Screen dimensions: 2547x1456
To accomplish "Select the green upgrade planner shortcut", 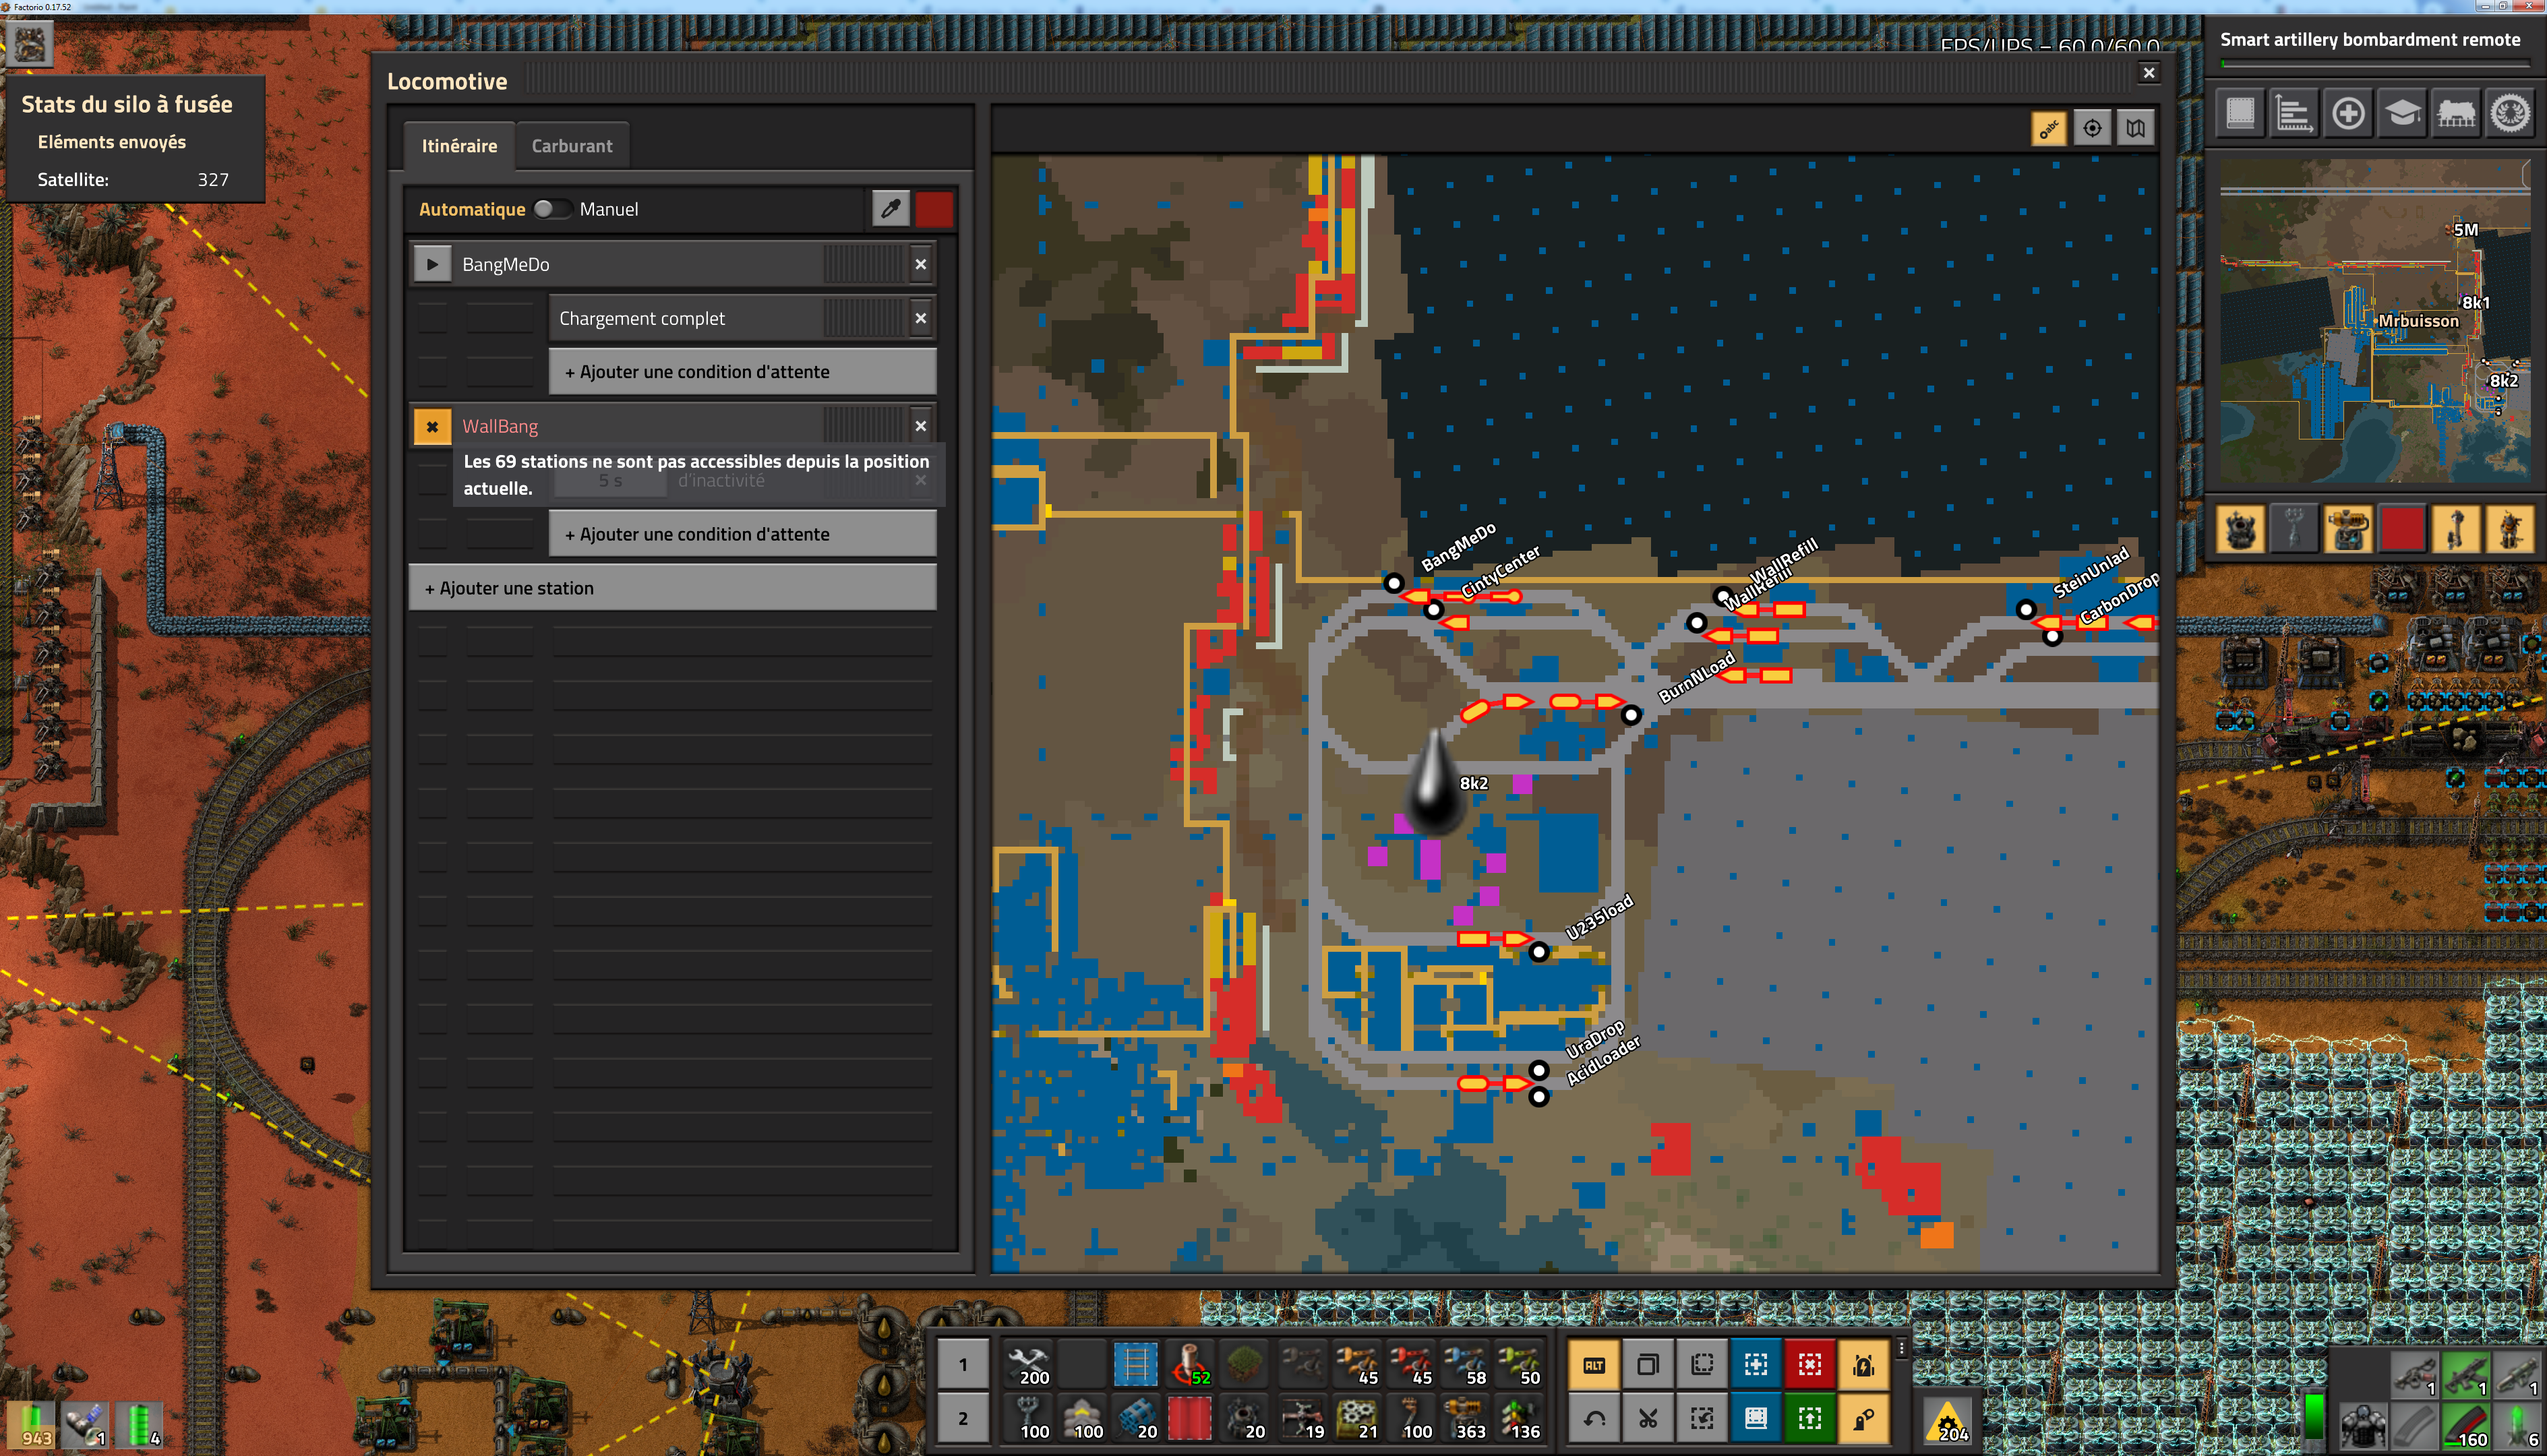I will point(1810,1418).
